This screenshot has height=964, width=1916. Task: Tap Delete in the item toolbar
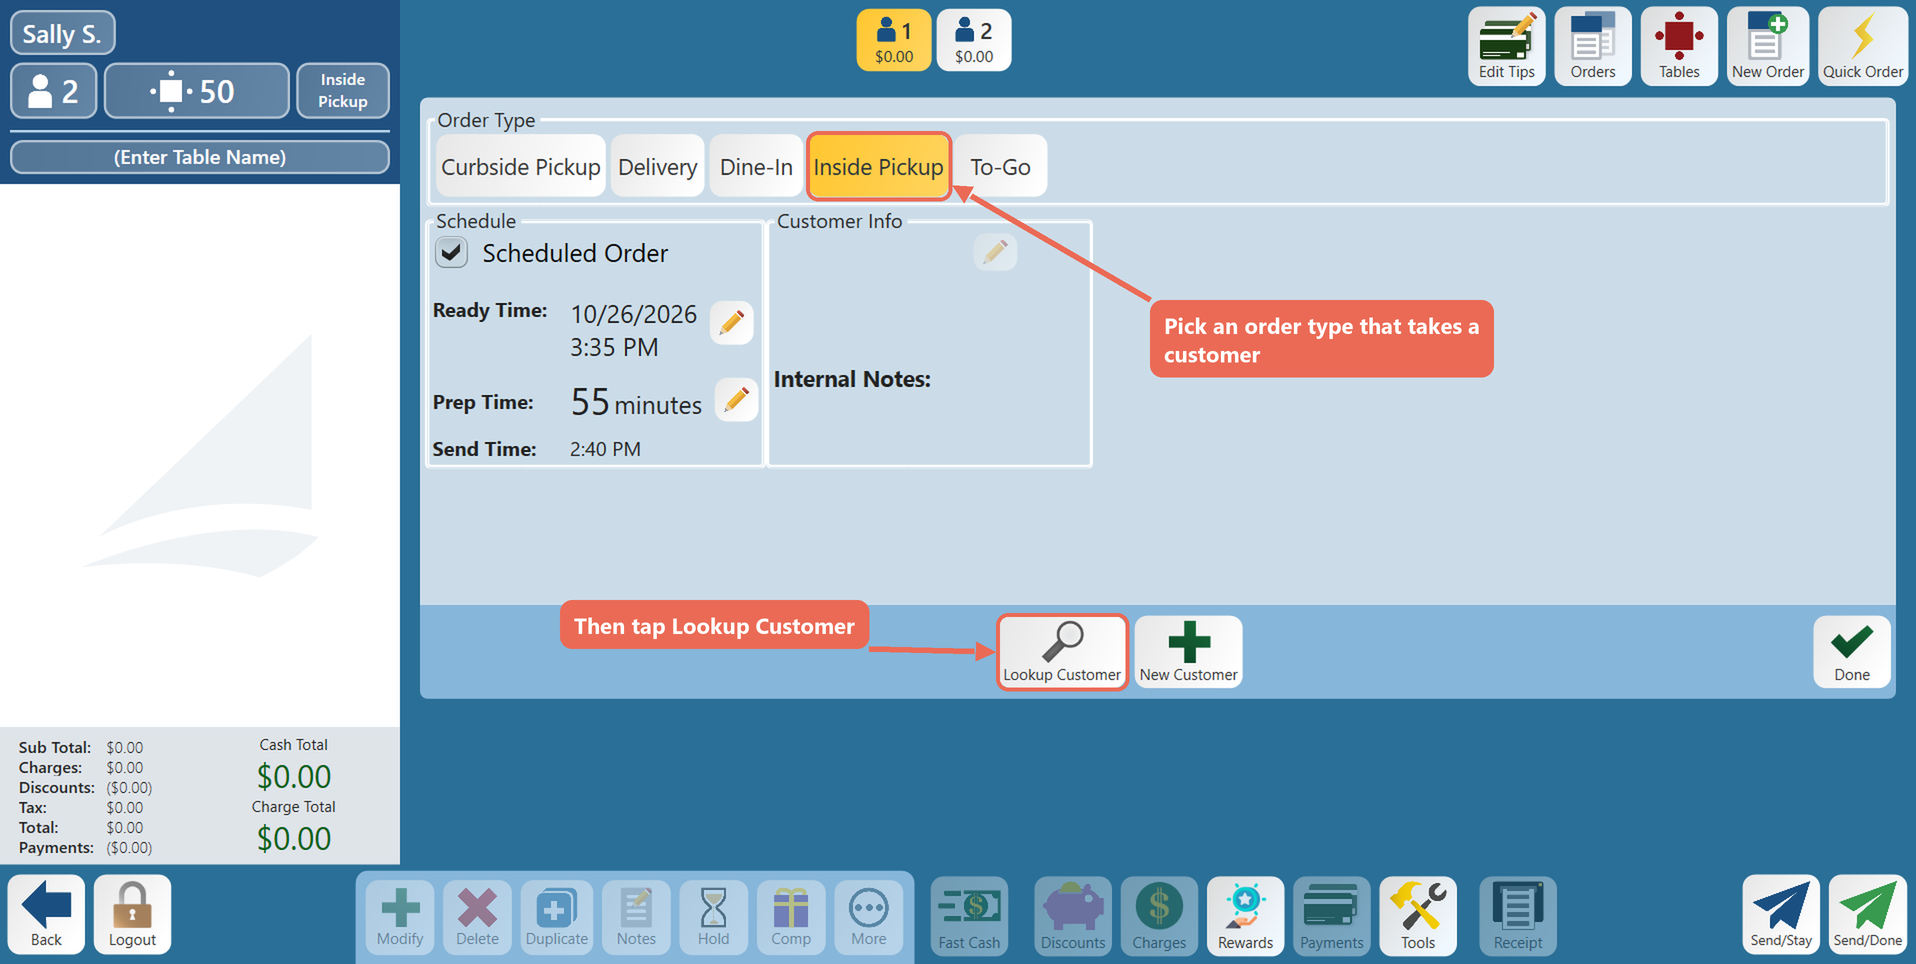coord(477,916)
